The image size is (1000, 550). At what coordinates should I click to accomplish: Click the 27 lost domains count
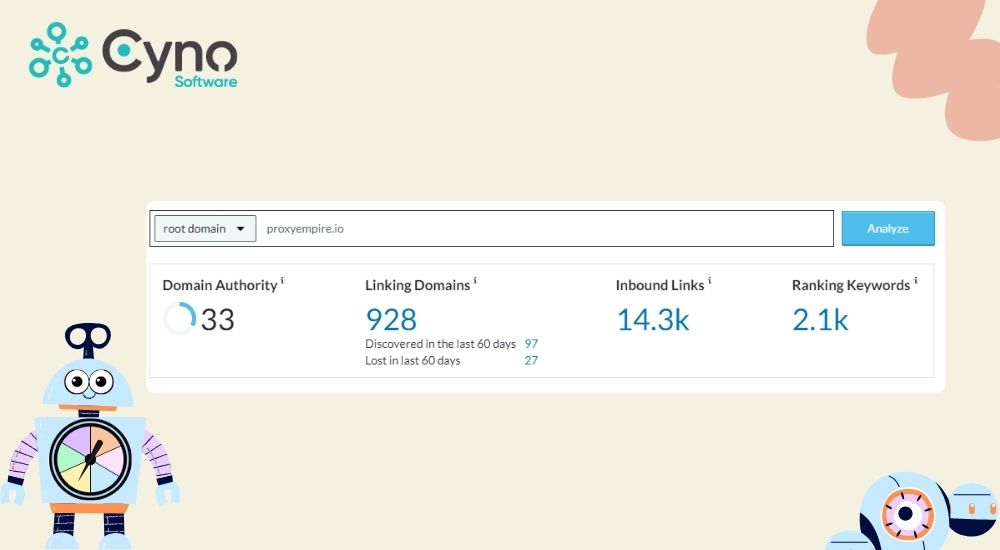click(x=531, y=361)
